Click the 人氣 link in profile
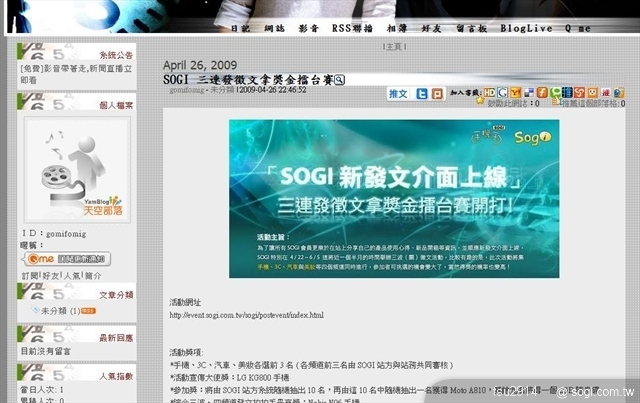The image size is (640, 403). tap(72, 276)
